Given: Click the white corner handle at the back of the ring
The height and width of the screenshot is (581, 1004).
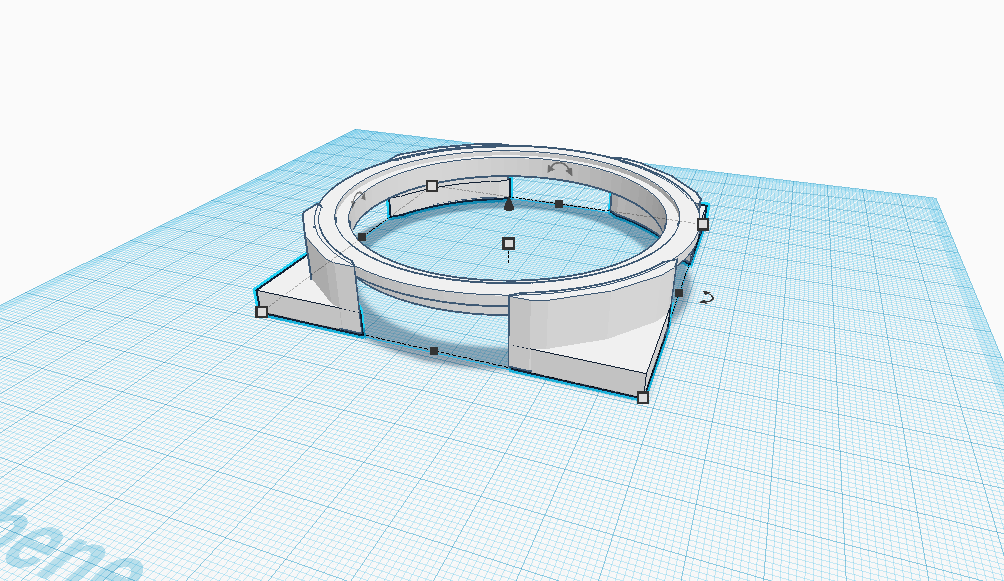Looking at the screenshot, I should pos(432,186).
